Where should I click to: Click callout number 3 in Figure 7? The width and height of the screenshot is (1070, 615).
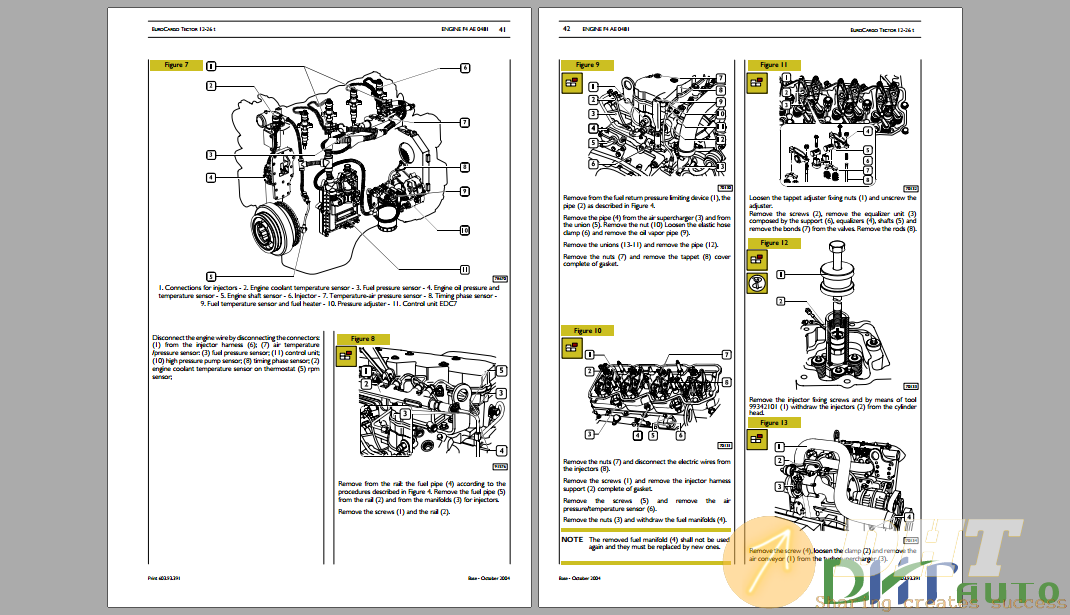coord(211,155)
